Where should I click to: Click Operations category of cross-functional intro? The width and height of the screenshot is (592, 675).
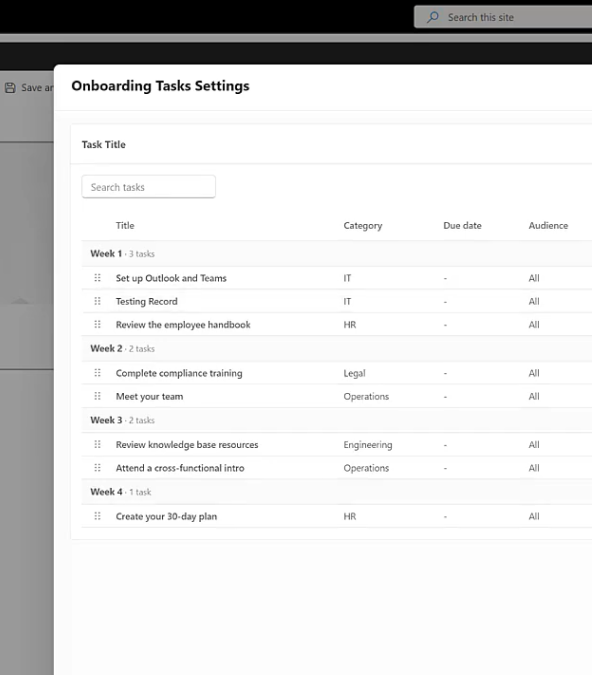pyautogui.click(x=366, y=468)
